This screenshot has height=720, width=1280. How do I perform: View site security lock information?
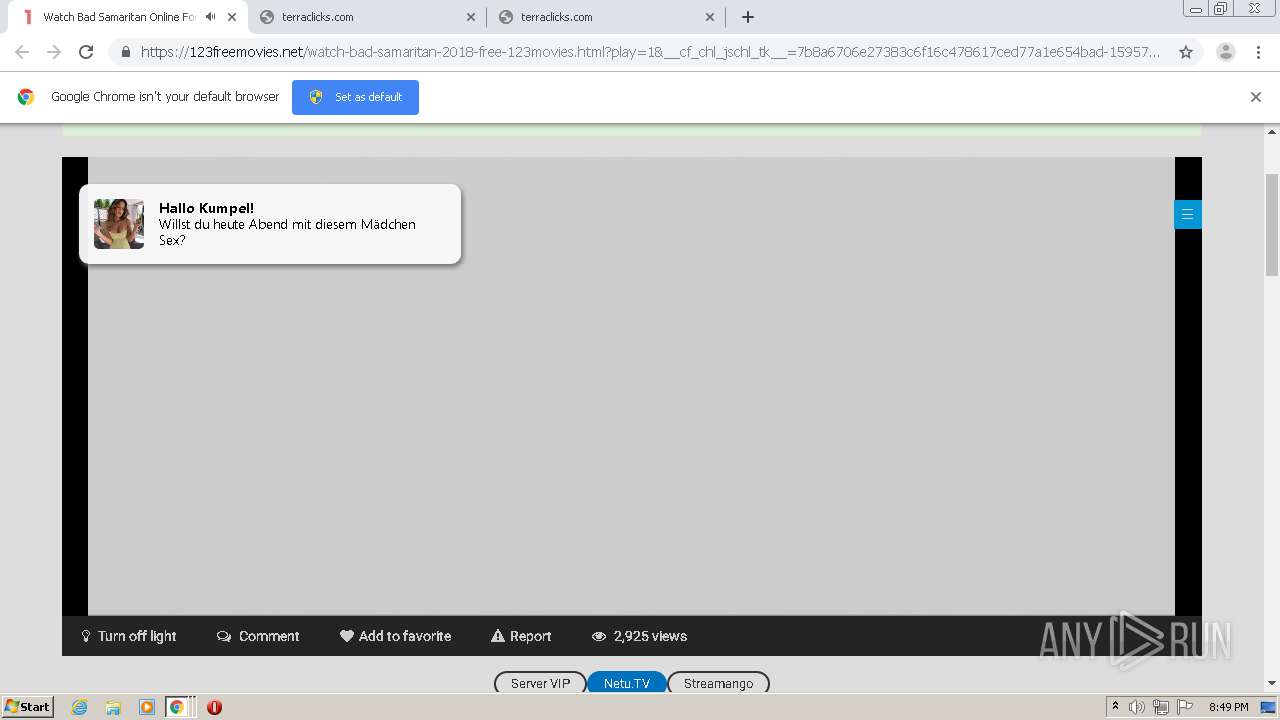(126, 52)
